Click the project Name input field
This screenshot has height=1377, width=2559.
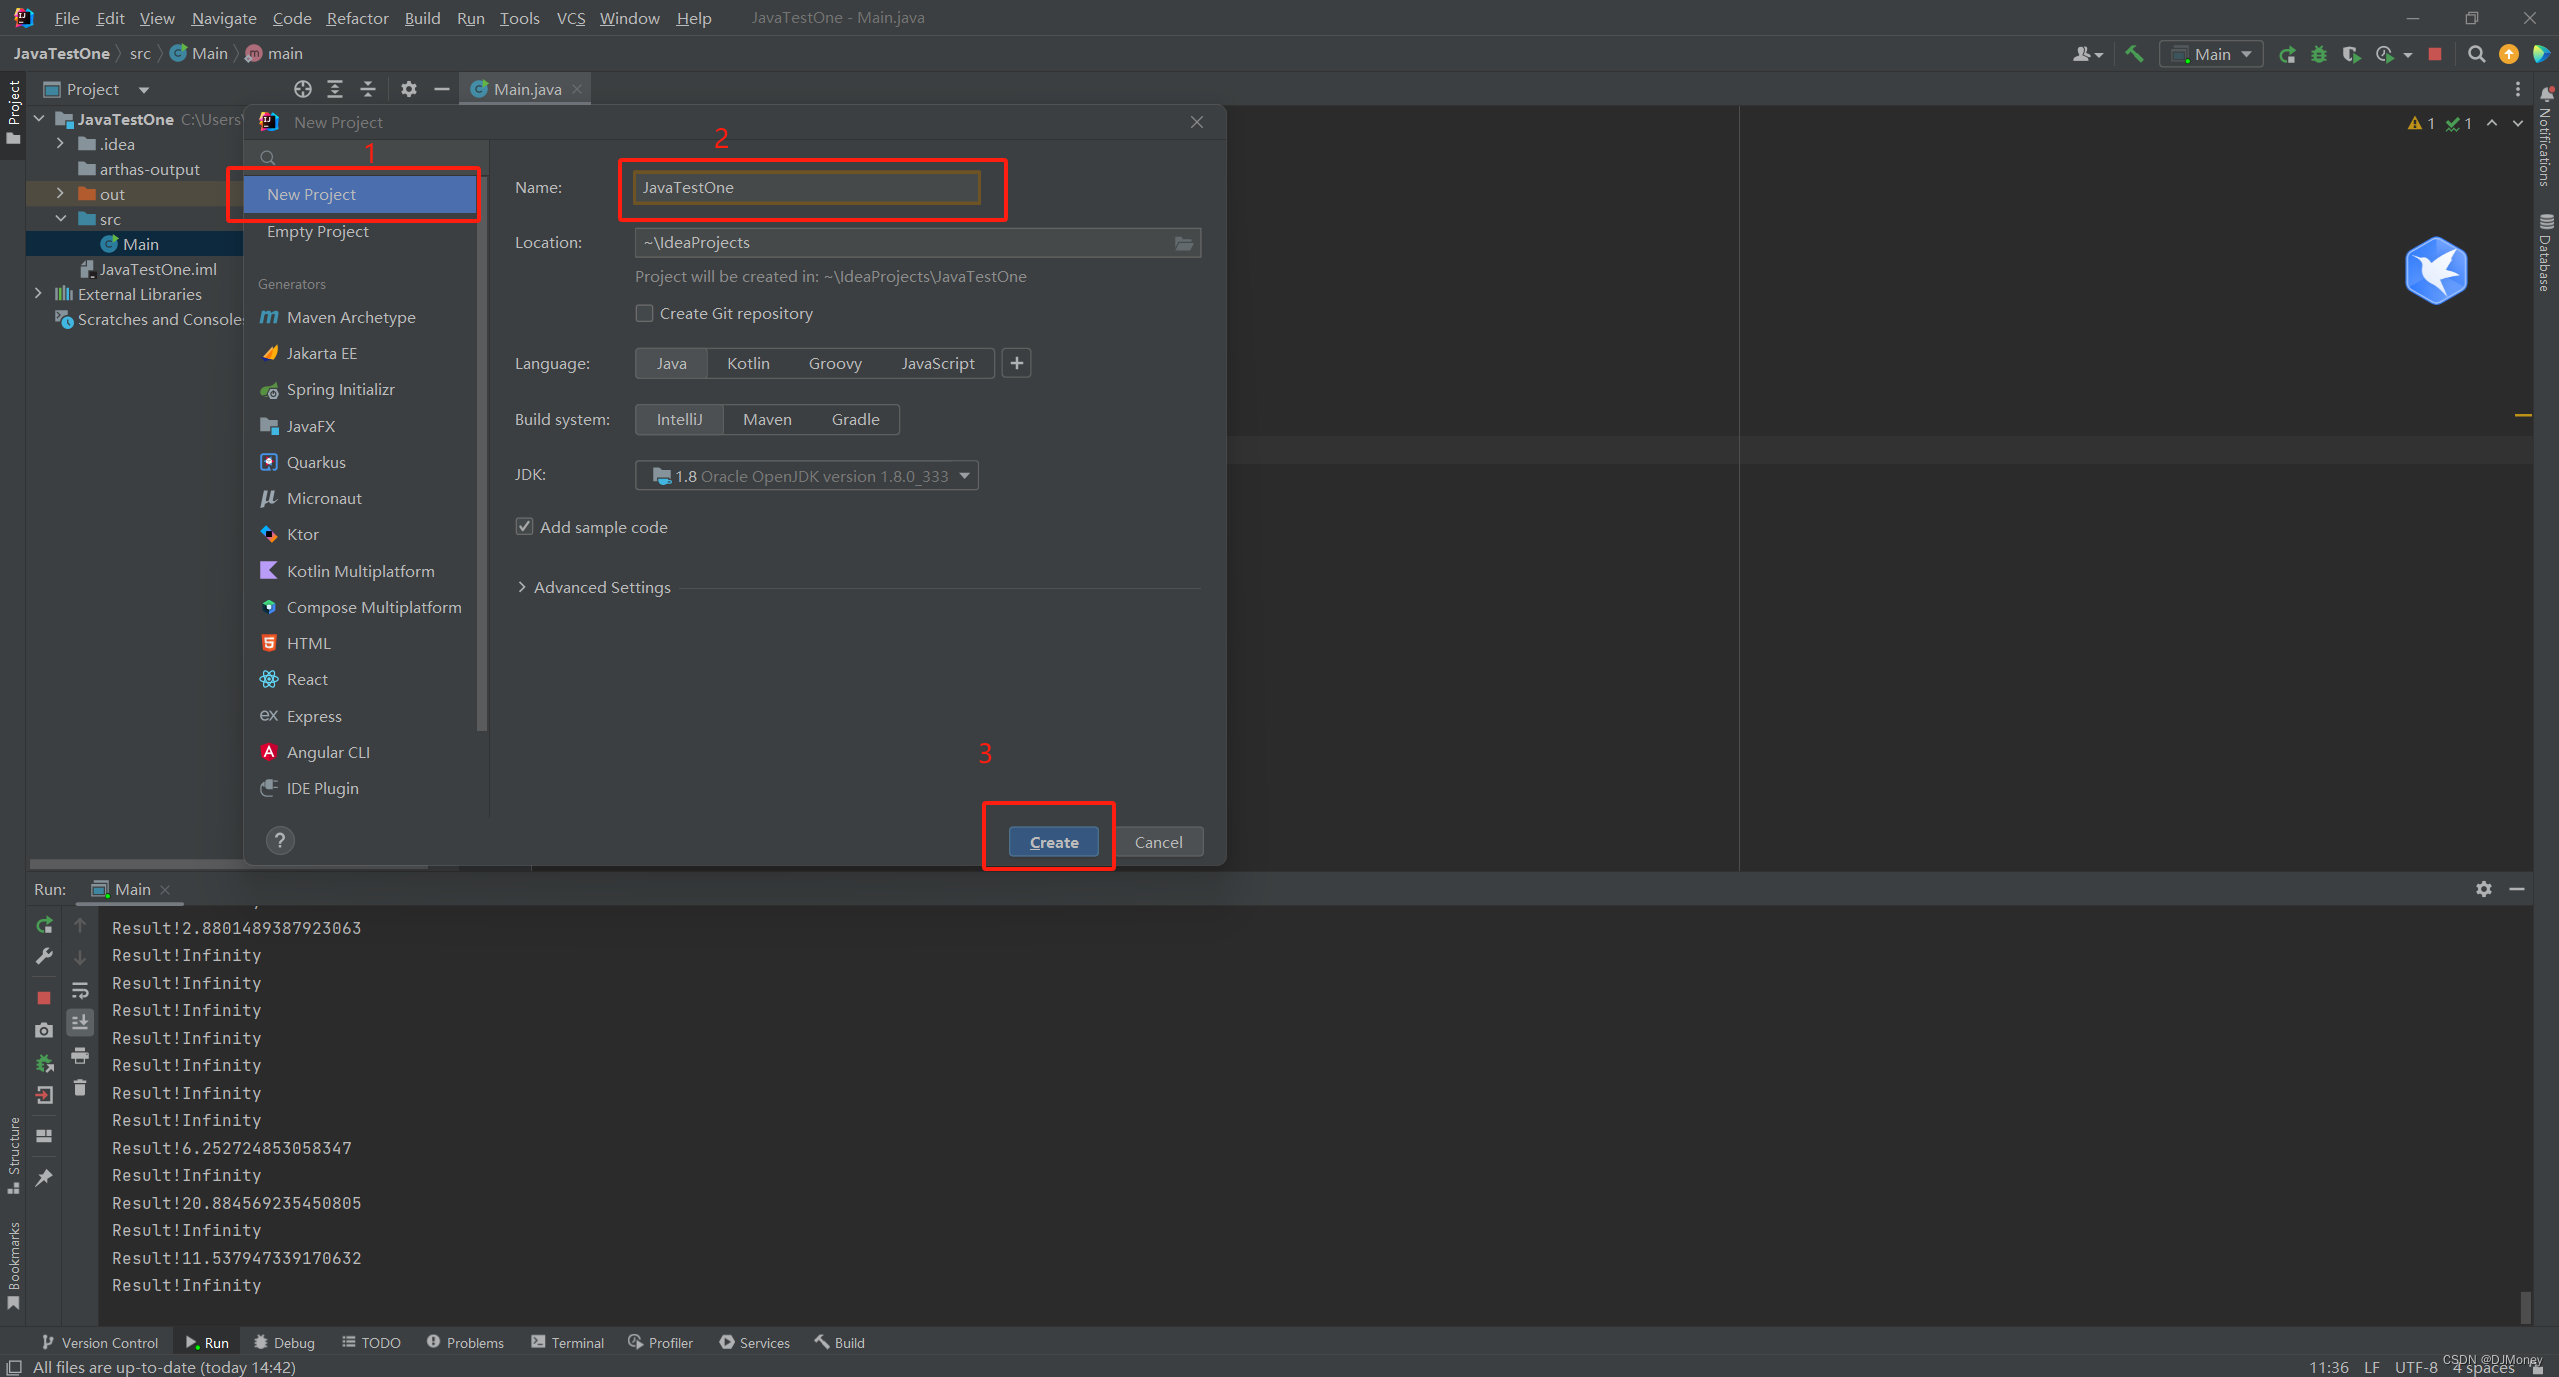[x=806, y=188]
